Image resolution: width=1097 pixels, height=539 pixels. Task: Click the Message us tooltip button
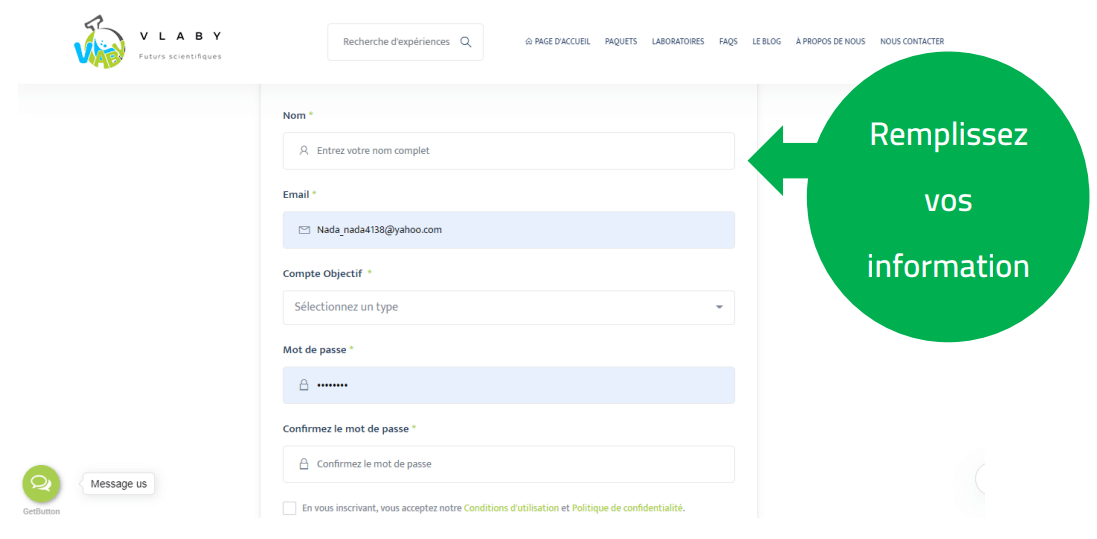118,484
